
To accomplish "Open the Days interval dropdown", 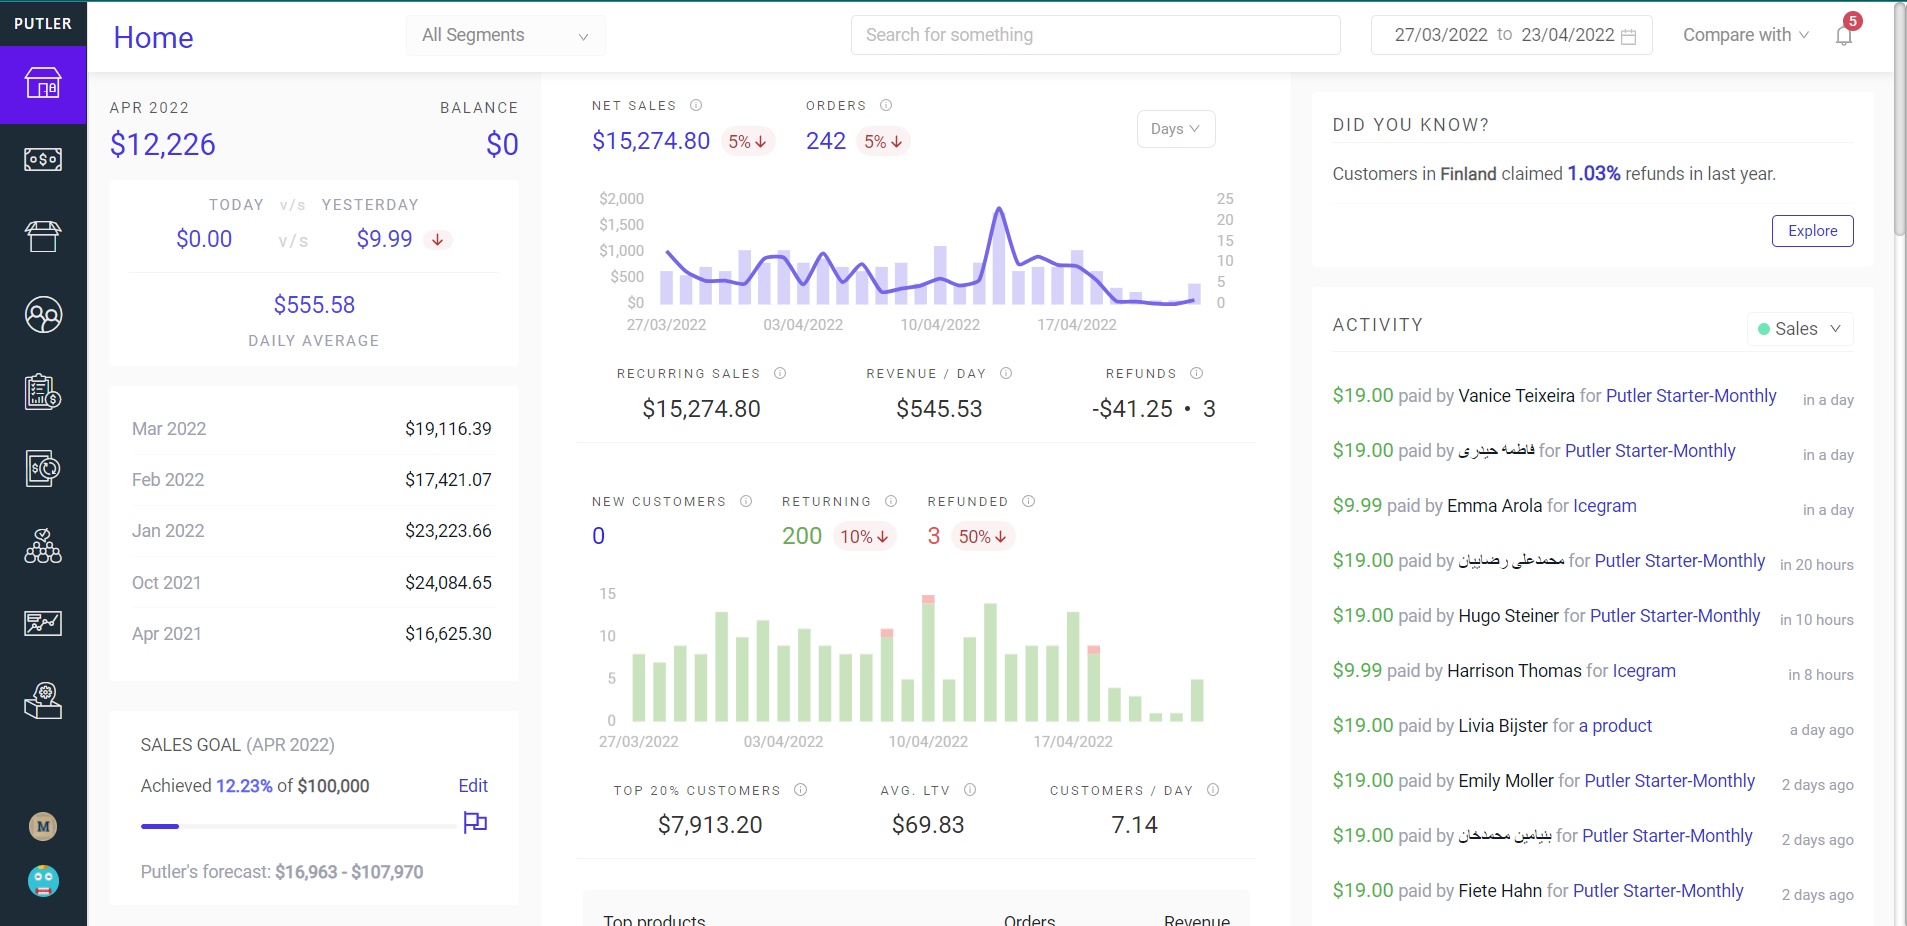I will tap(1176, 129).
